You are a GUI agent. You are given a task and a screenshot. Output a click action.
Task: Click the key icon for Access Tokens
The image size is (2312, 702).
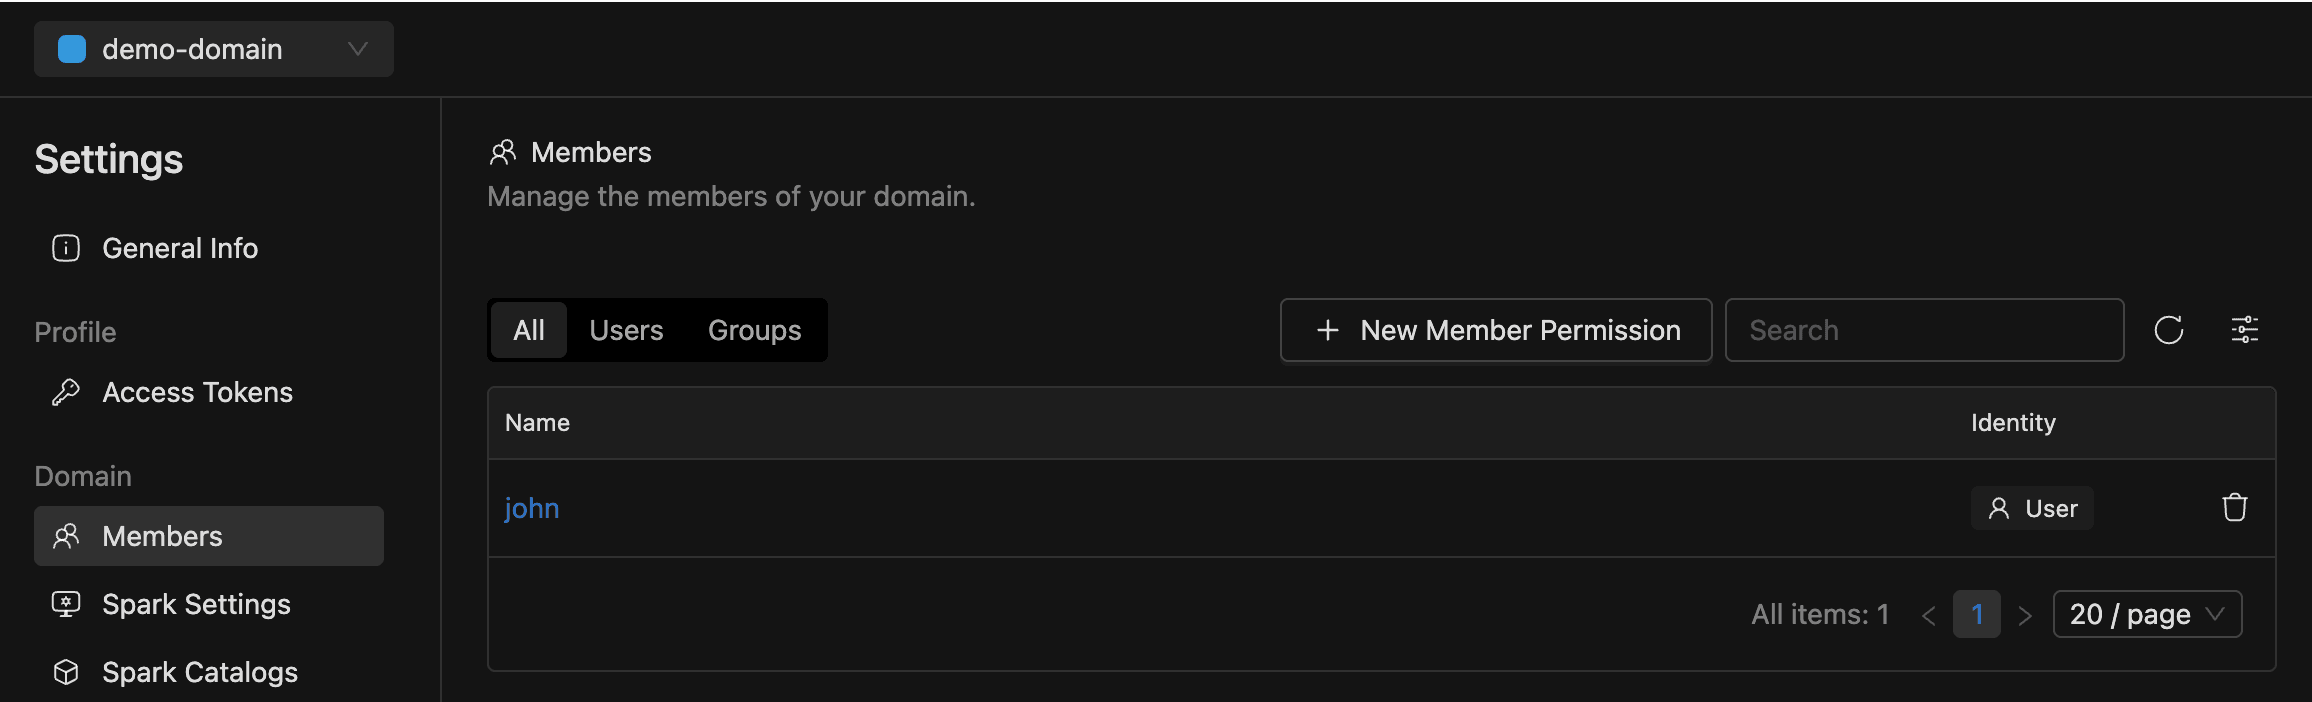tap(66, 392)
